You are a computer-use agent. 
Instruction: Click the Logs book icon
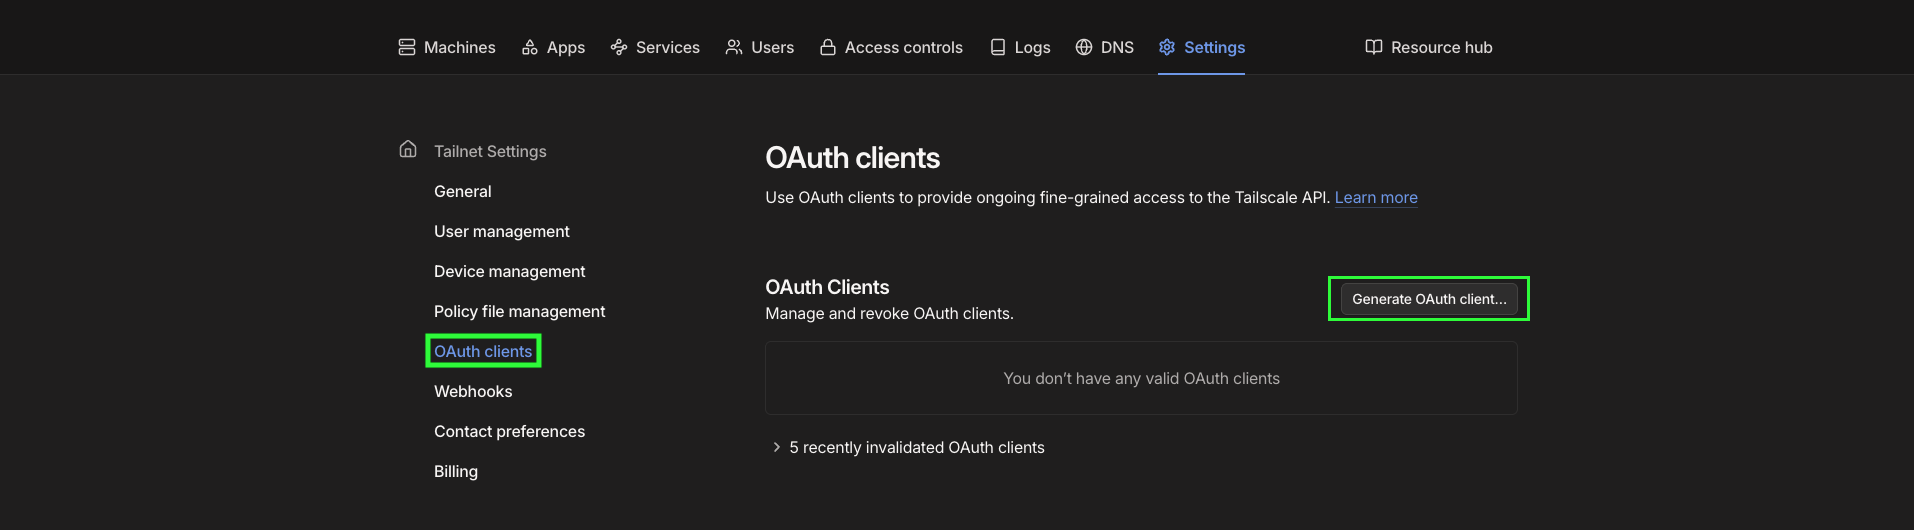[x=998, y=47]
